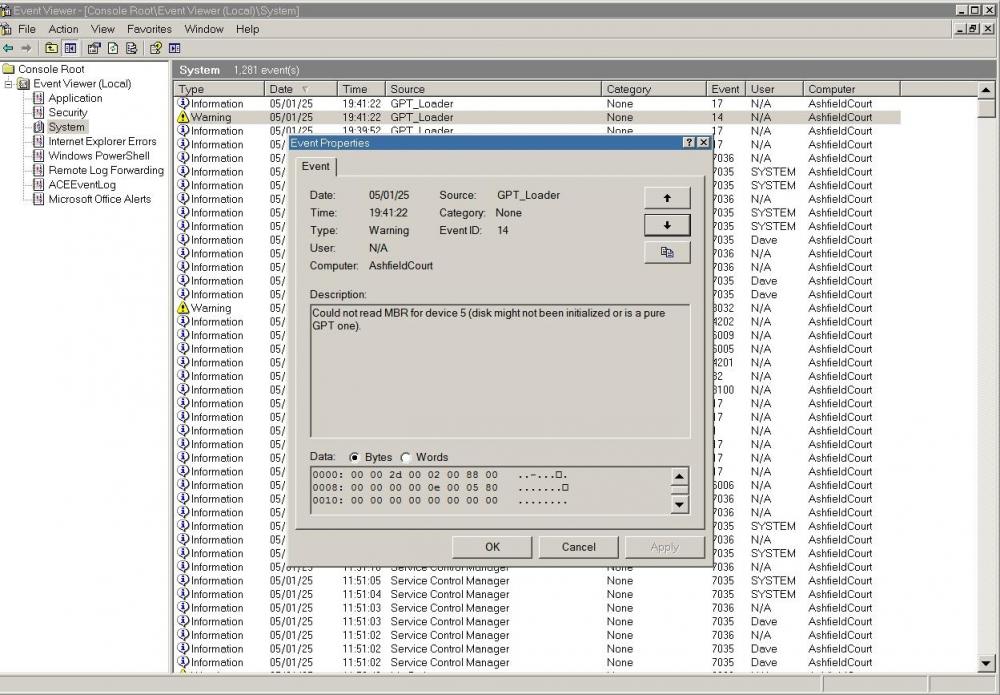Click the Export List toolbar icon
The height and width of the screenshot is (695, 1000).
point(131,48)
